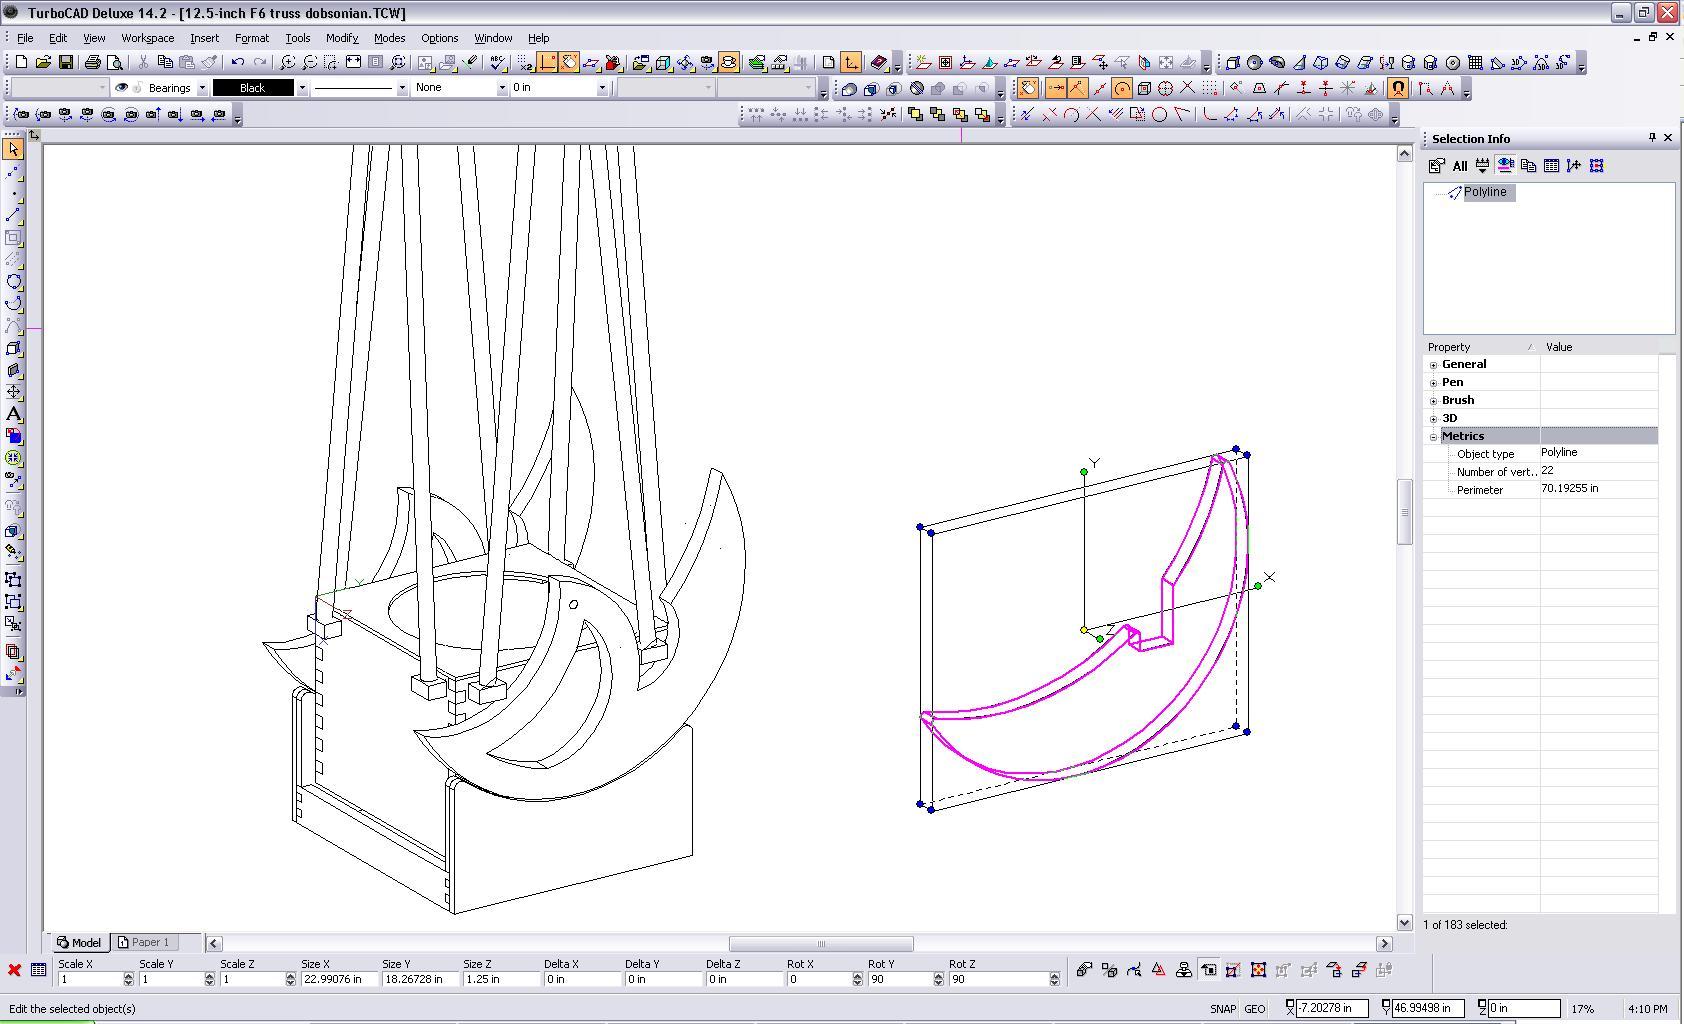Image resolution: width=1684 pixels, height=1024 pixels.
Task: Click the Save file icon
Action: pos(66,62)
